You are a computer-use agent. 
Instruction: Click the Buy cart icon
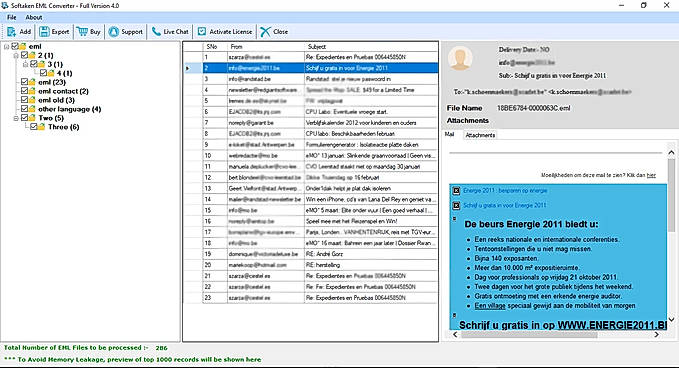coord(82,32)
